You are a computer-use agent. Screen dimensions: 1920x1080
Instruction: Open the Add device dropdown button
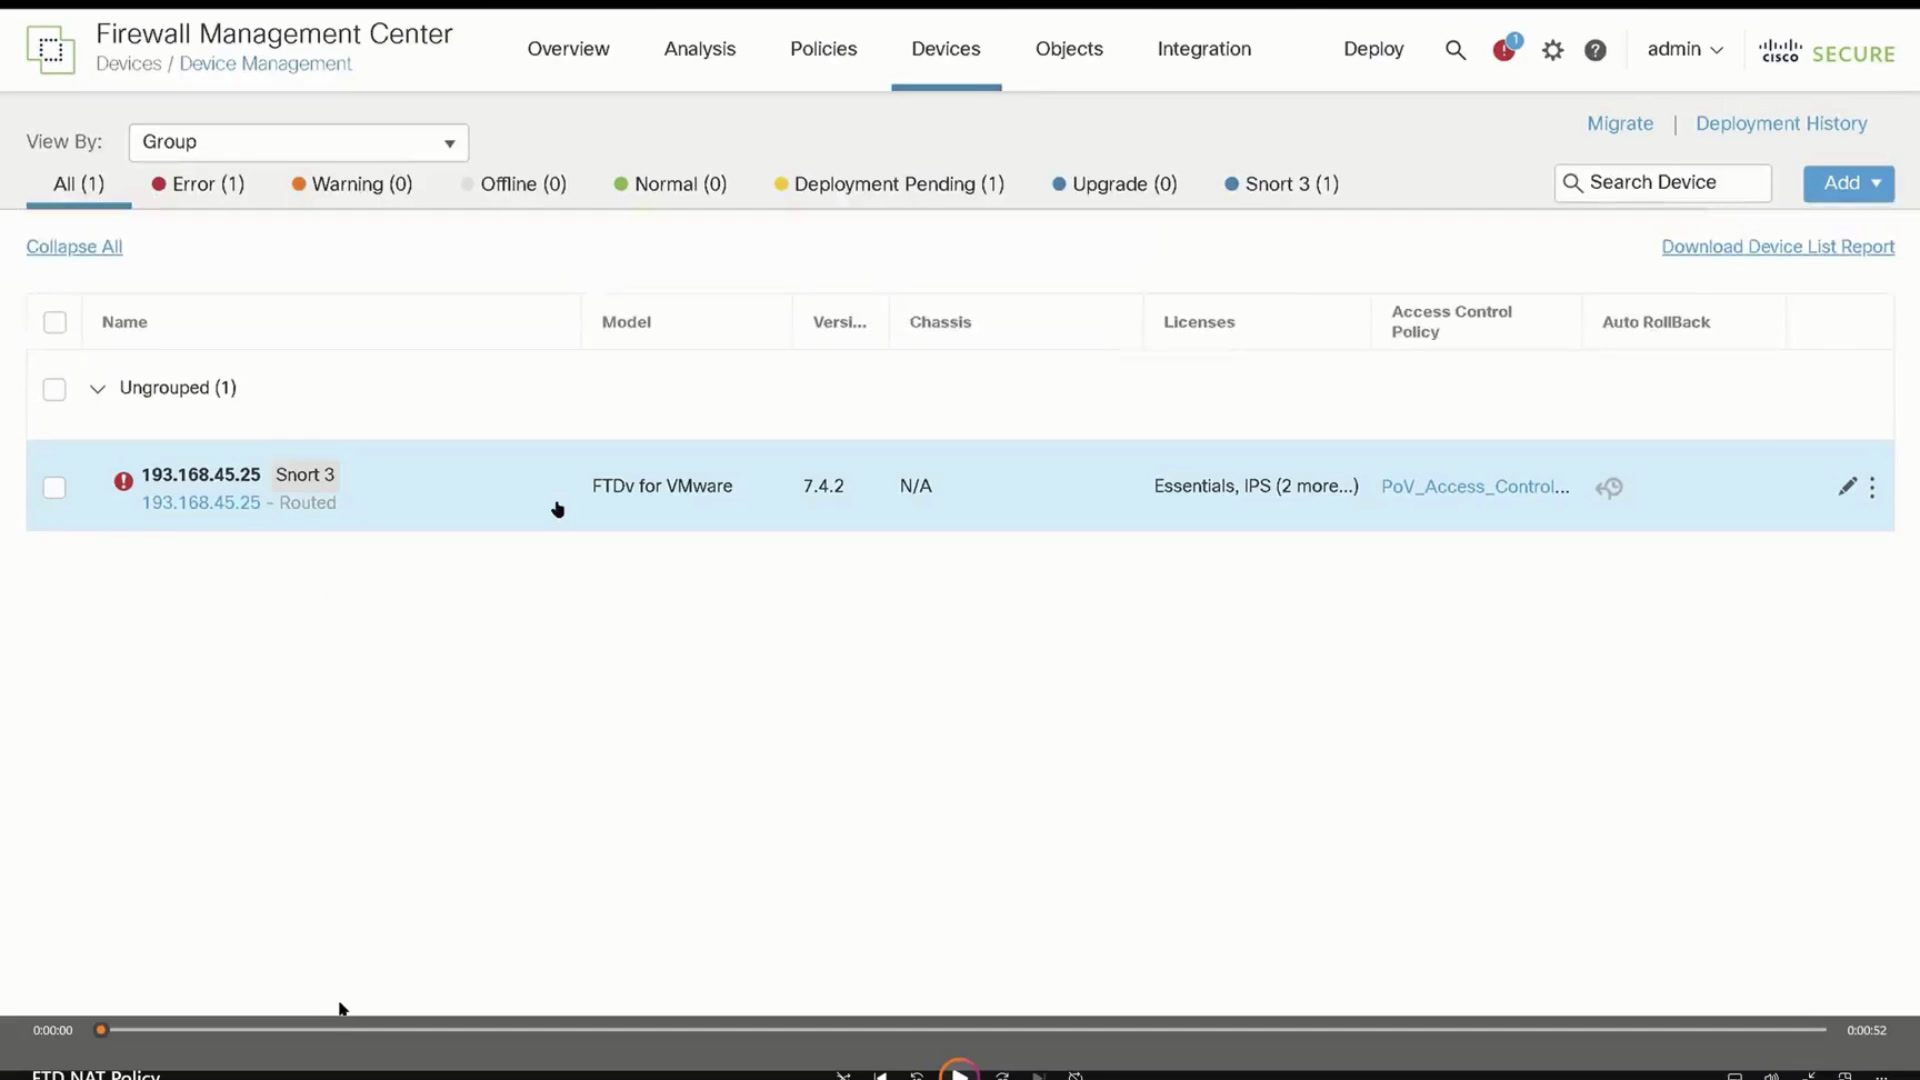click(1848, 183)
